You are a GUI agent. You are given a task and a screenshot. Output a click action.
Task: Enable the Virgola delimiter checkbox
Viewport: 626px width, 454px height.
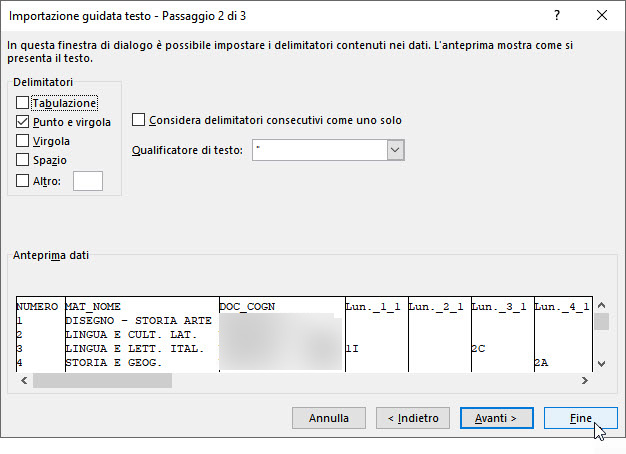[22, 141]
